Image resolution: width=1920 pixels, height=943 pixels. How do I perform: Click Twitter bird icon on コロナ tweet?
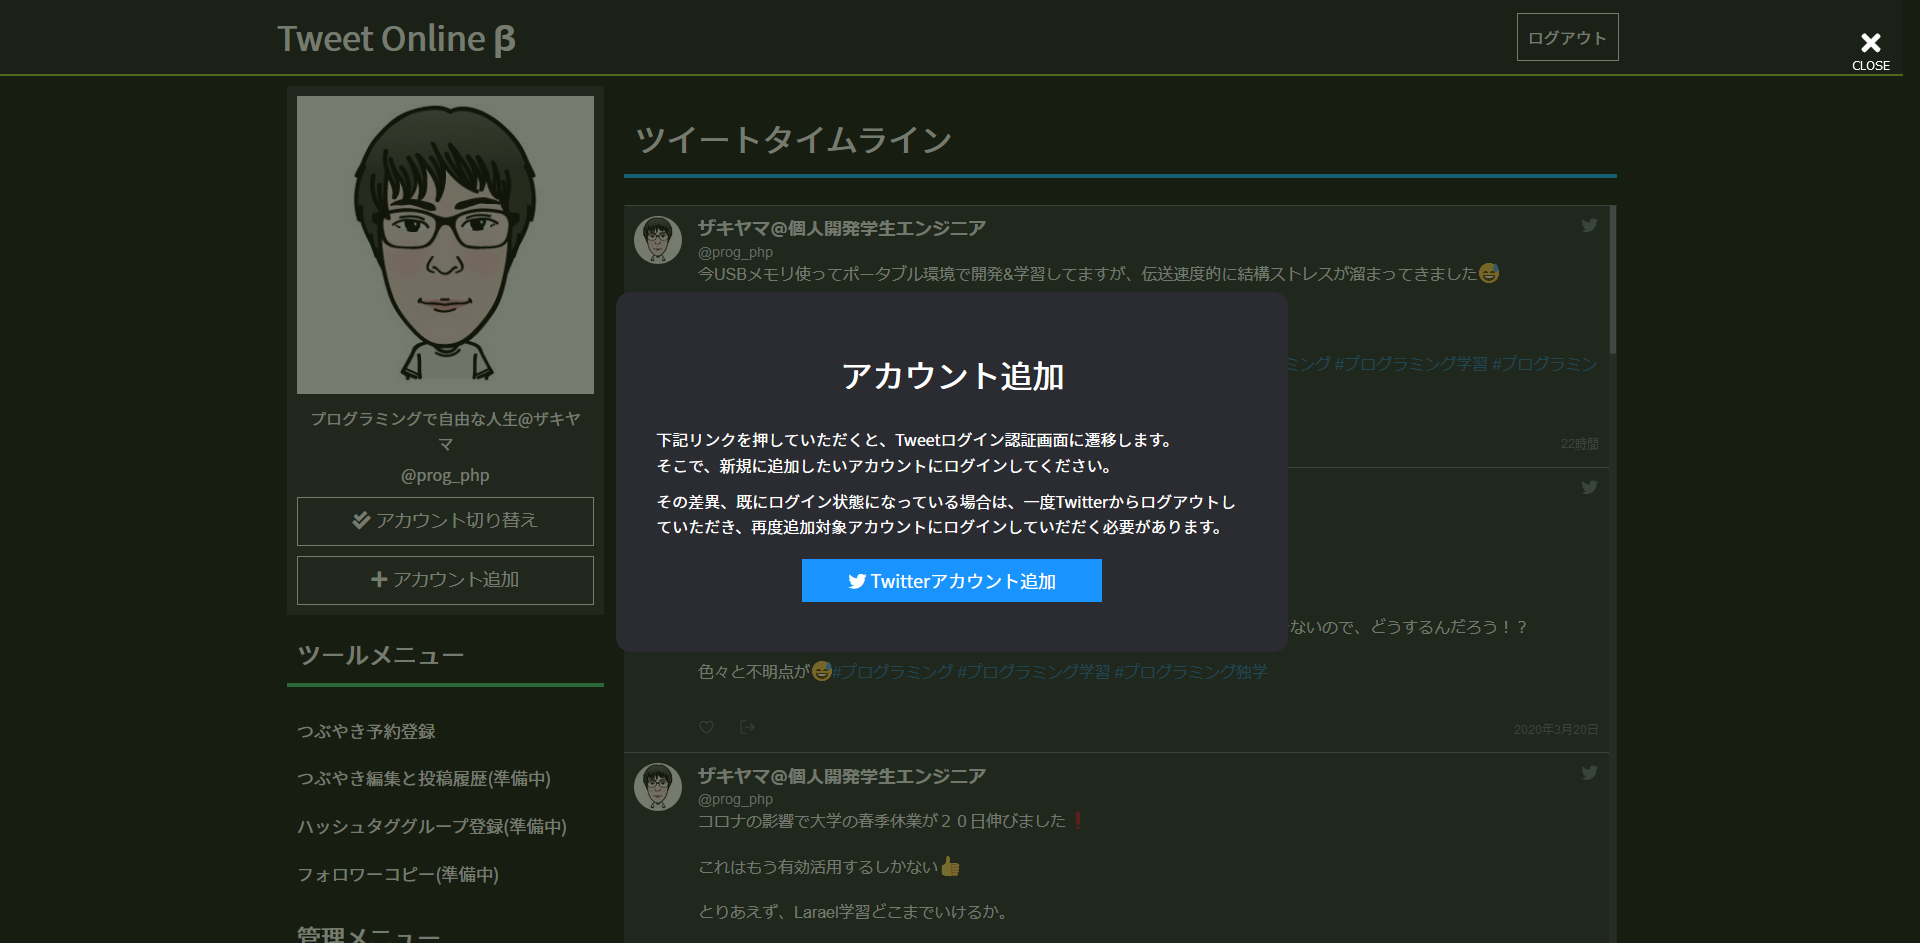point(1589,773)
